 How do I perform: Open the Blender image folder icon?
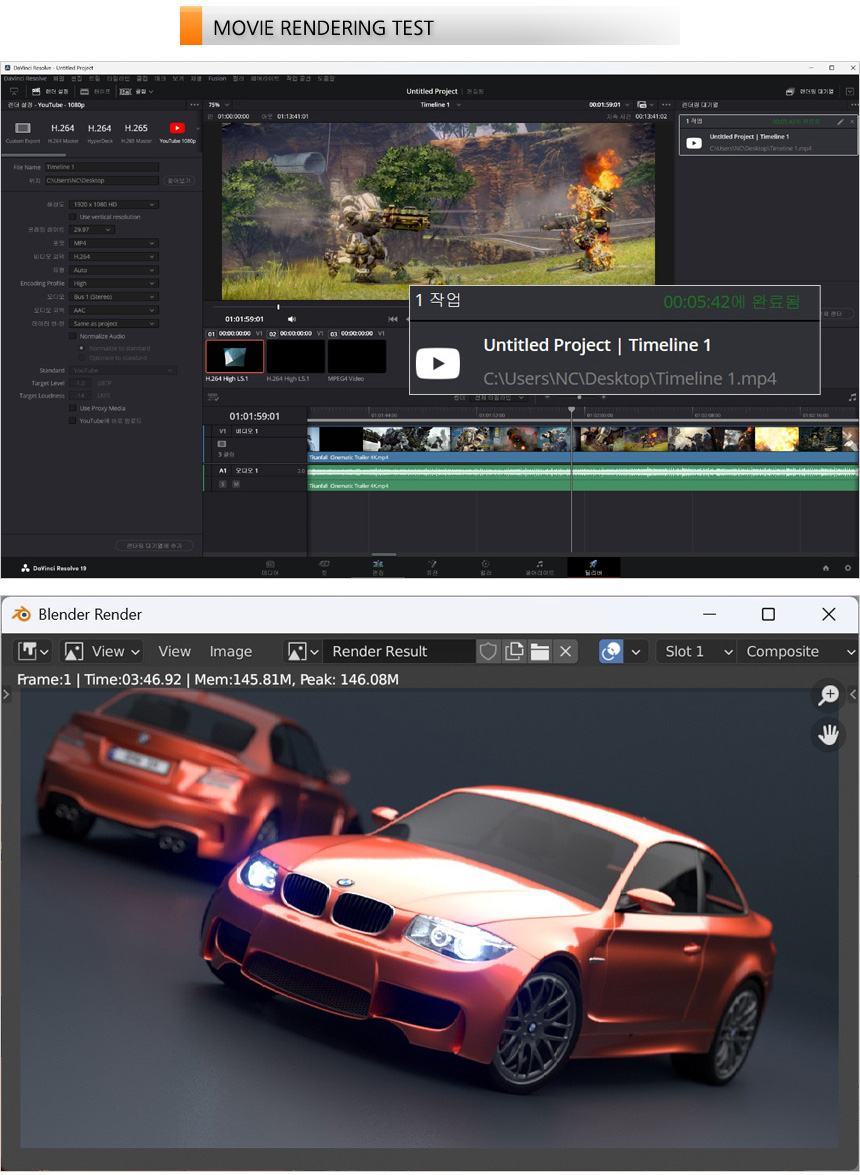(x=540, y=651)
